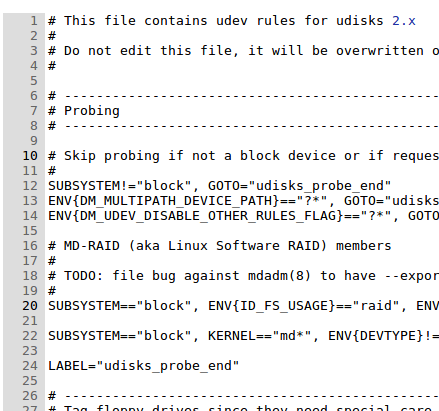
Task: Click line number 1 in the gutter
Action: coord(34,21)
